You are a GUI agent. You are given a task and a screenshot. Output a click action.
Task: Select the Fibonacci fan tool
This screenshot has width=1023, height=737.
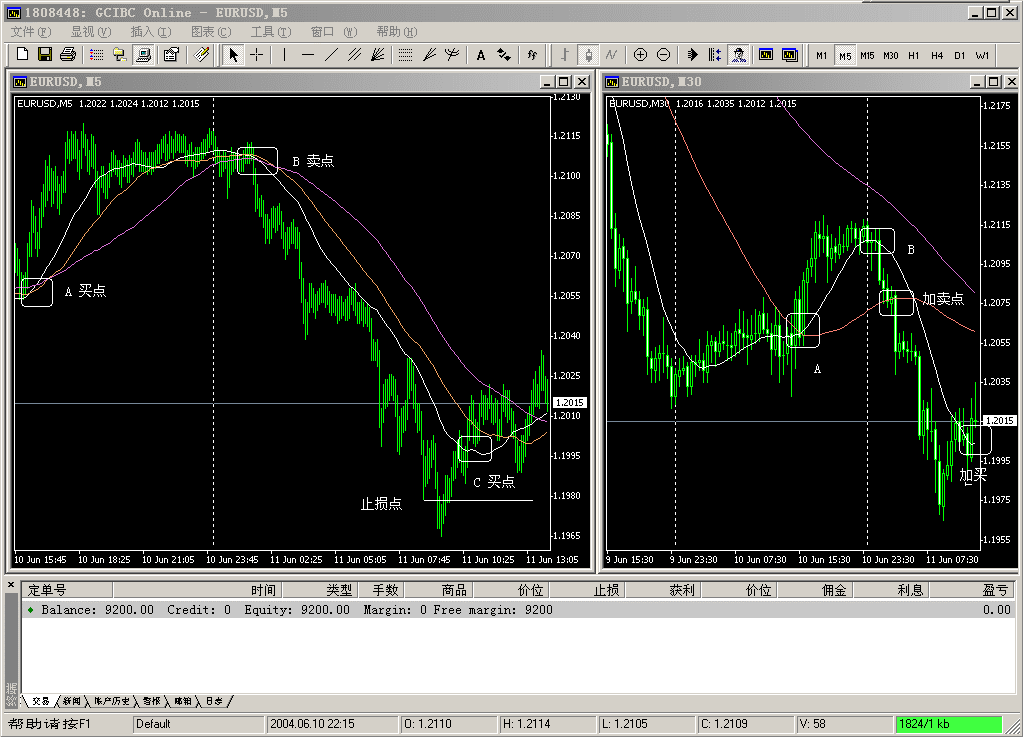pyautogui.click(x=429, y=55)
